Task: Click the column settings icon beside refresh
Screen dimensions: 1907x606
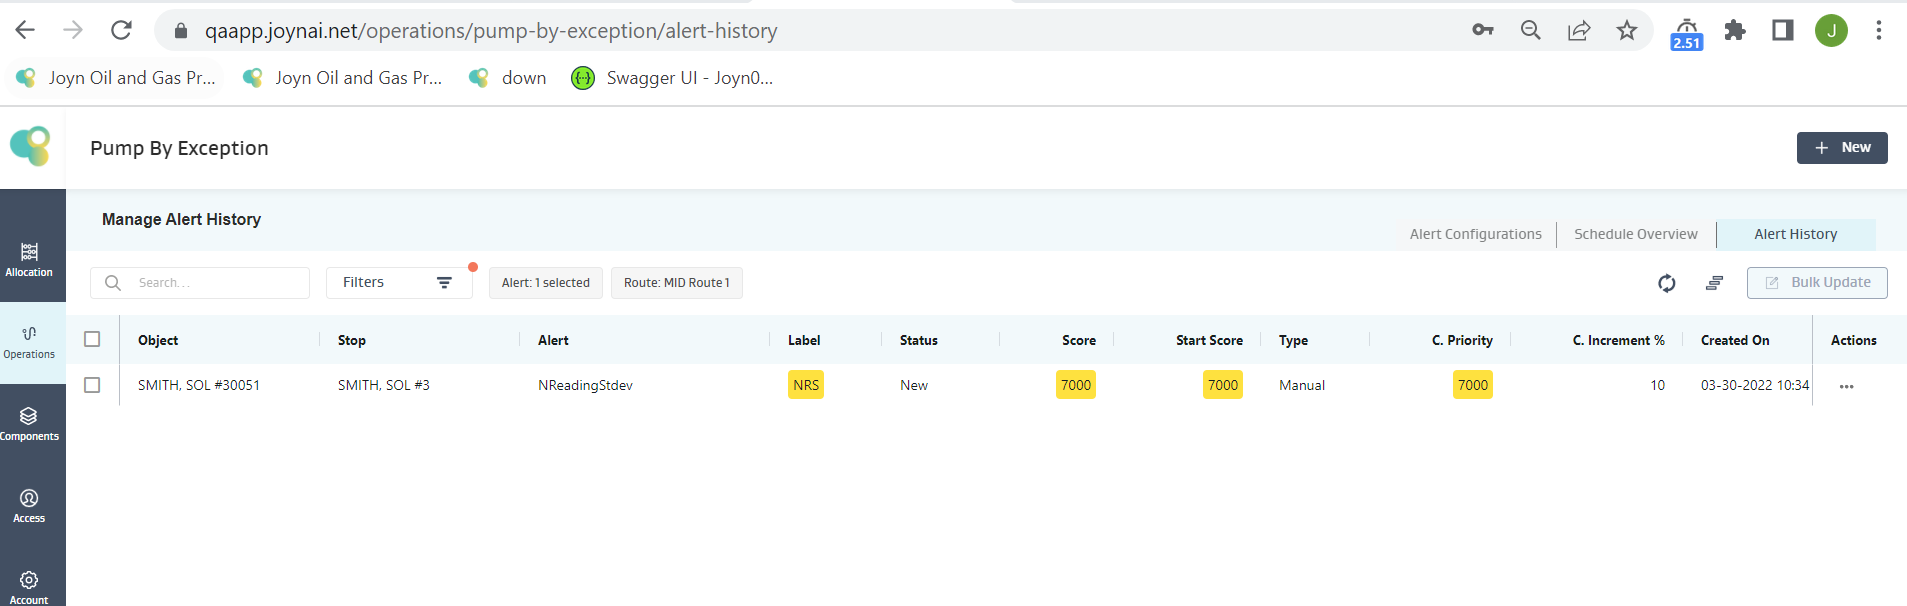Action: (1714, 283)
